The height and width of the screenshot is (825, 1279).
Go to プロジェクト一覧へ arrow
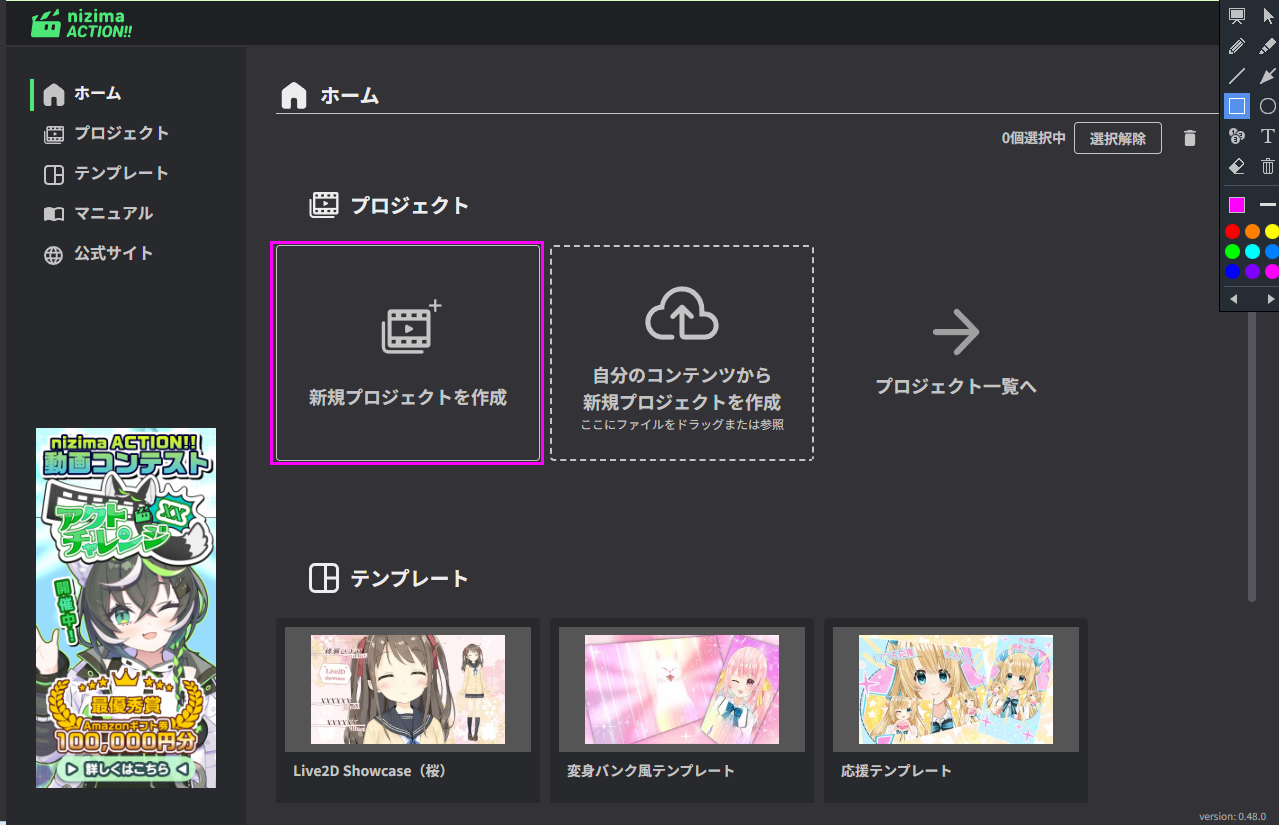[x=955, y=333]
